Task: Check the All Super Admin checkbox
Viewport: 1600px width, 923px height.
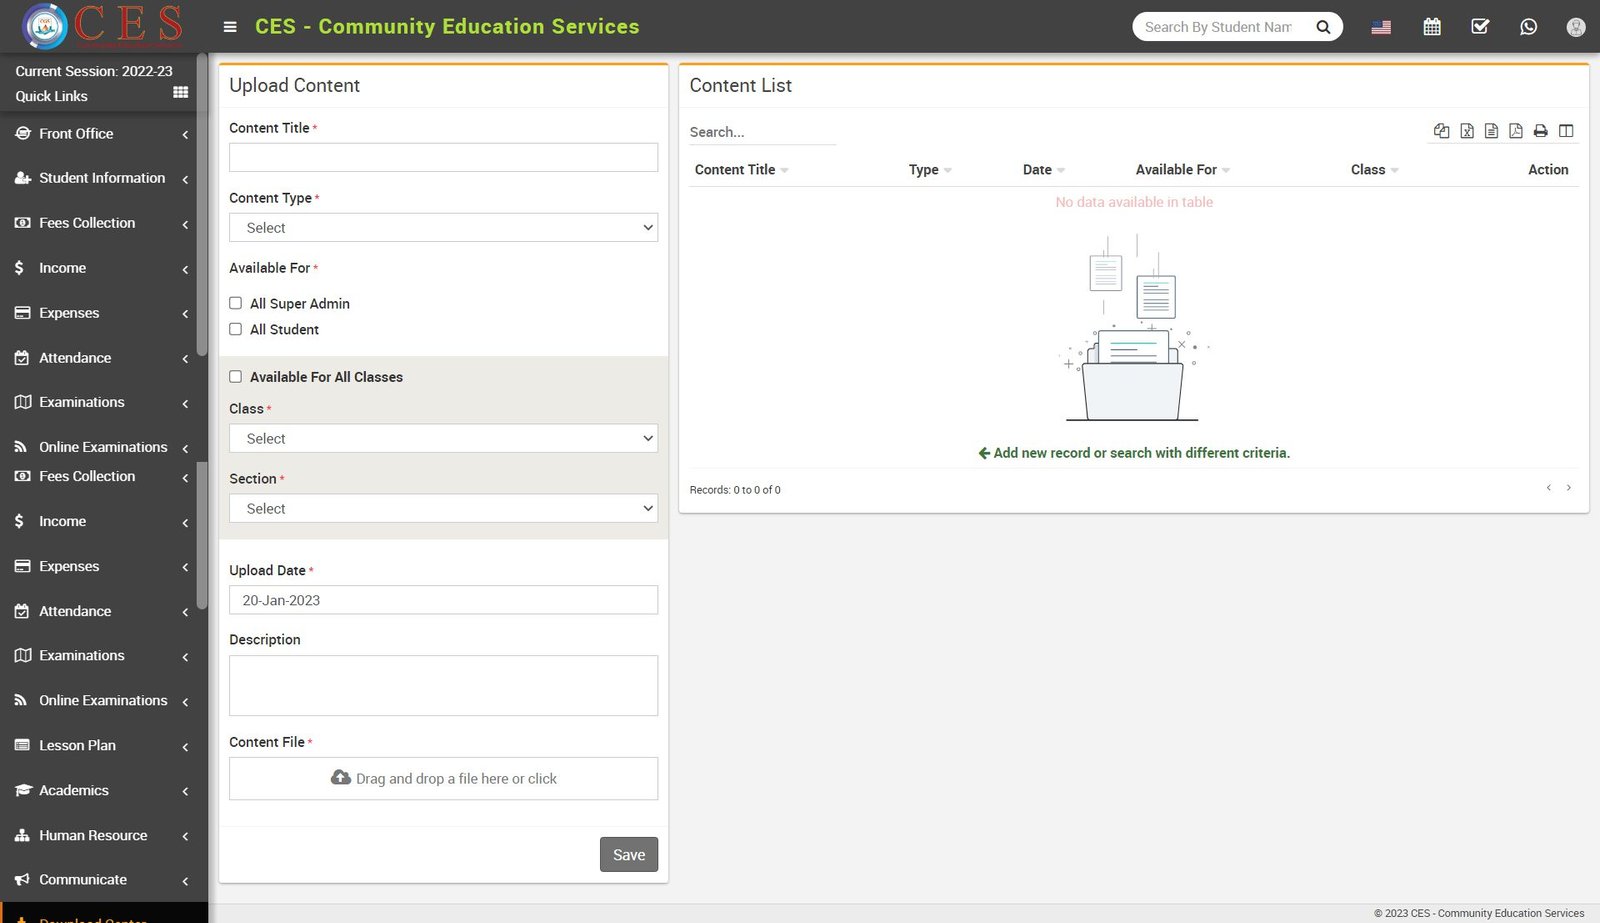Action: [x=236, y=303]
